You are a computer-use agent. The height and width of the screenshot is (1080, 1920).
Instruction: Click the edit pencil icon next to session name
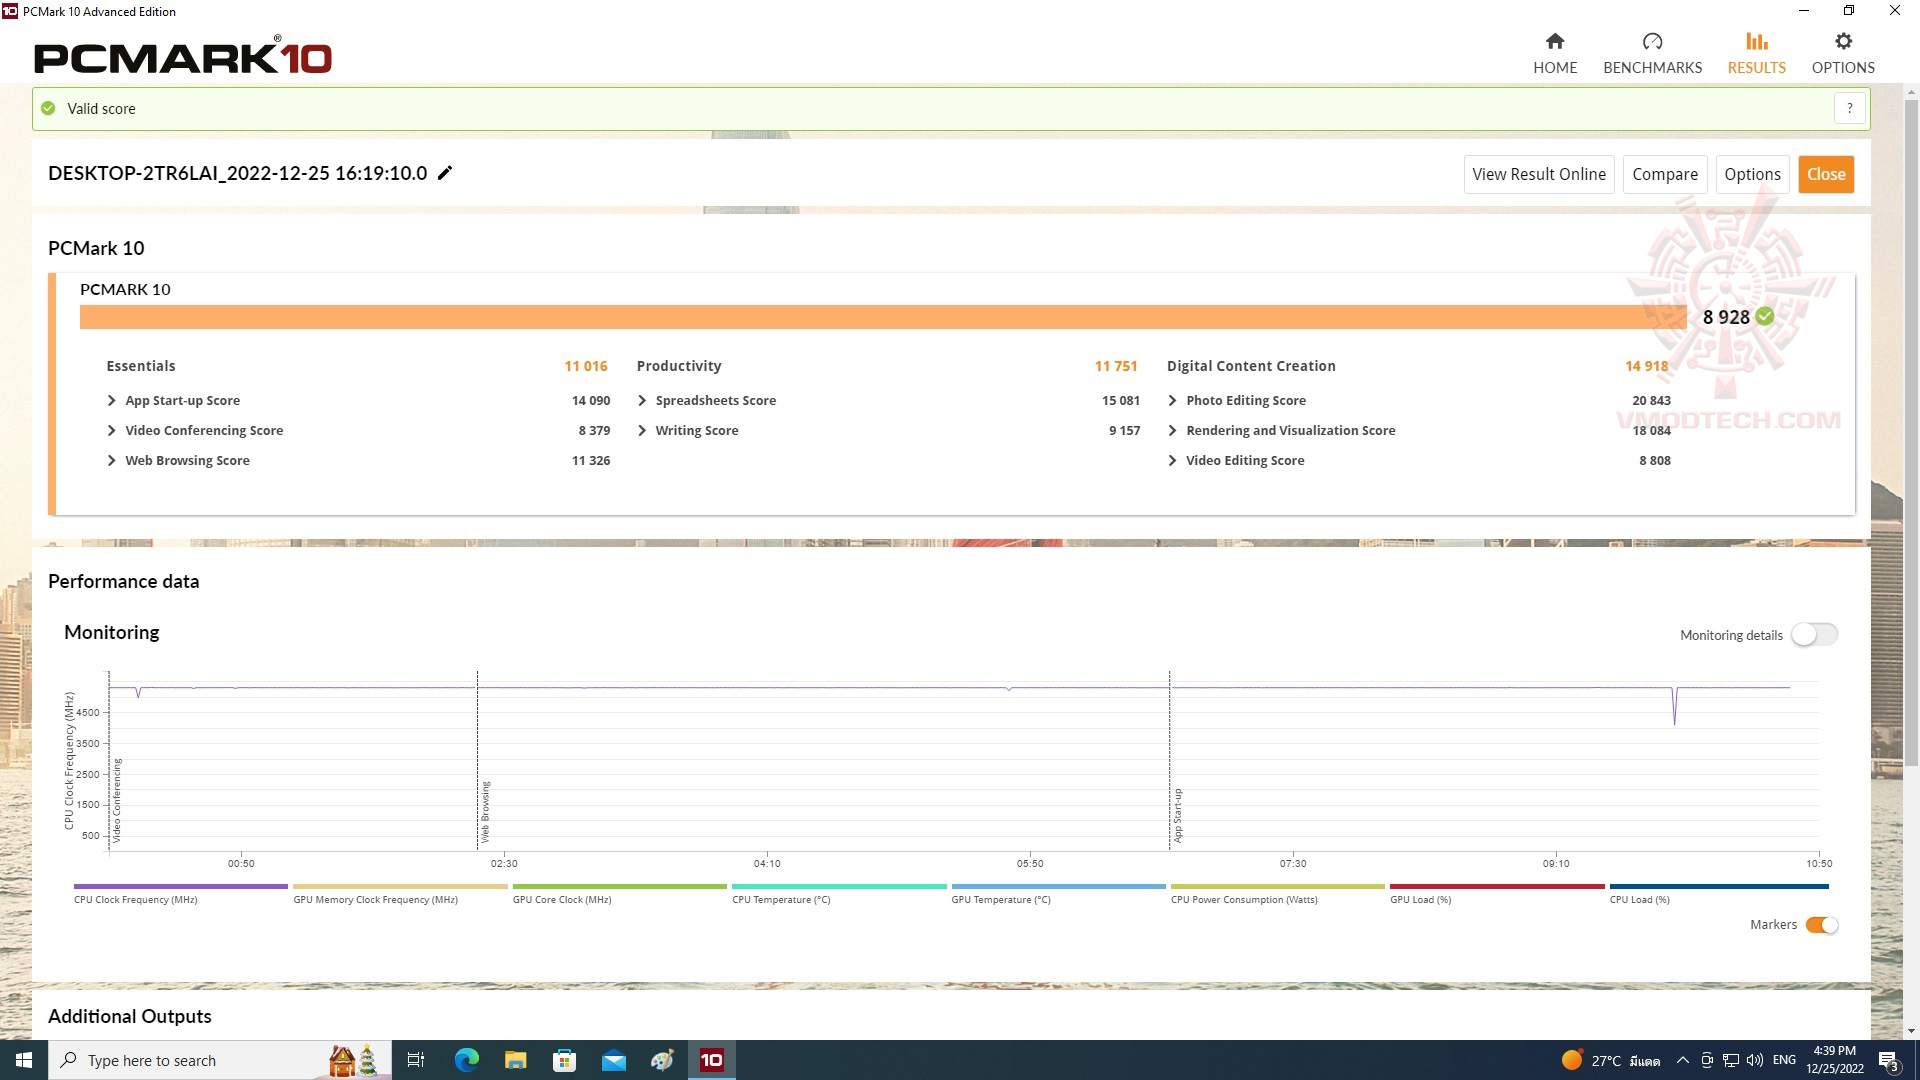pos(447,173)
